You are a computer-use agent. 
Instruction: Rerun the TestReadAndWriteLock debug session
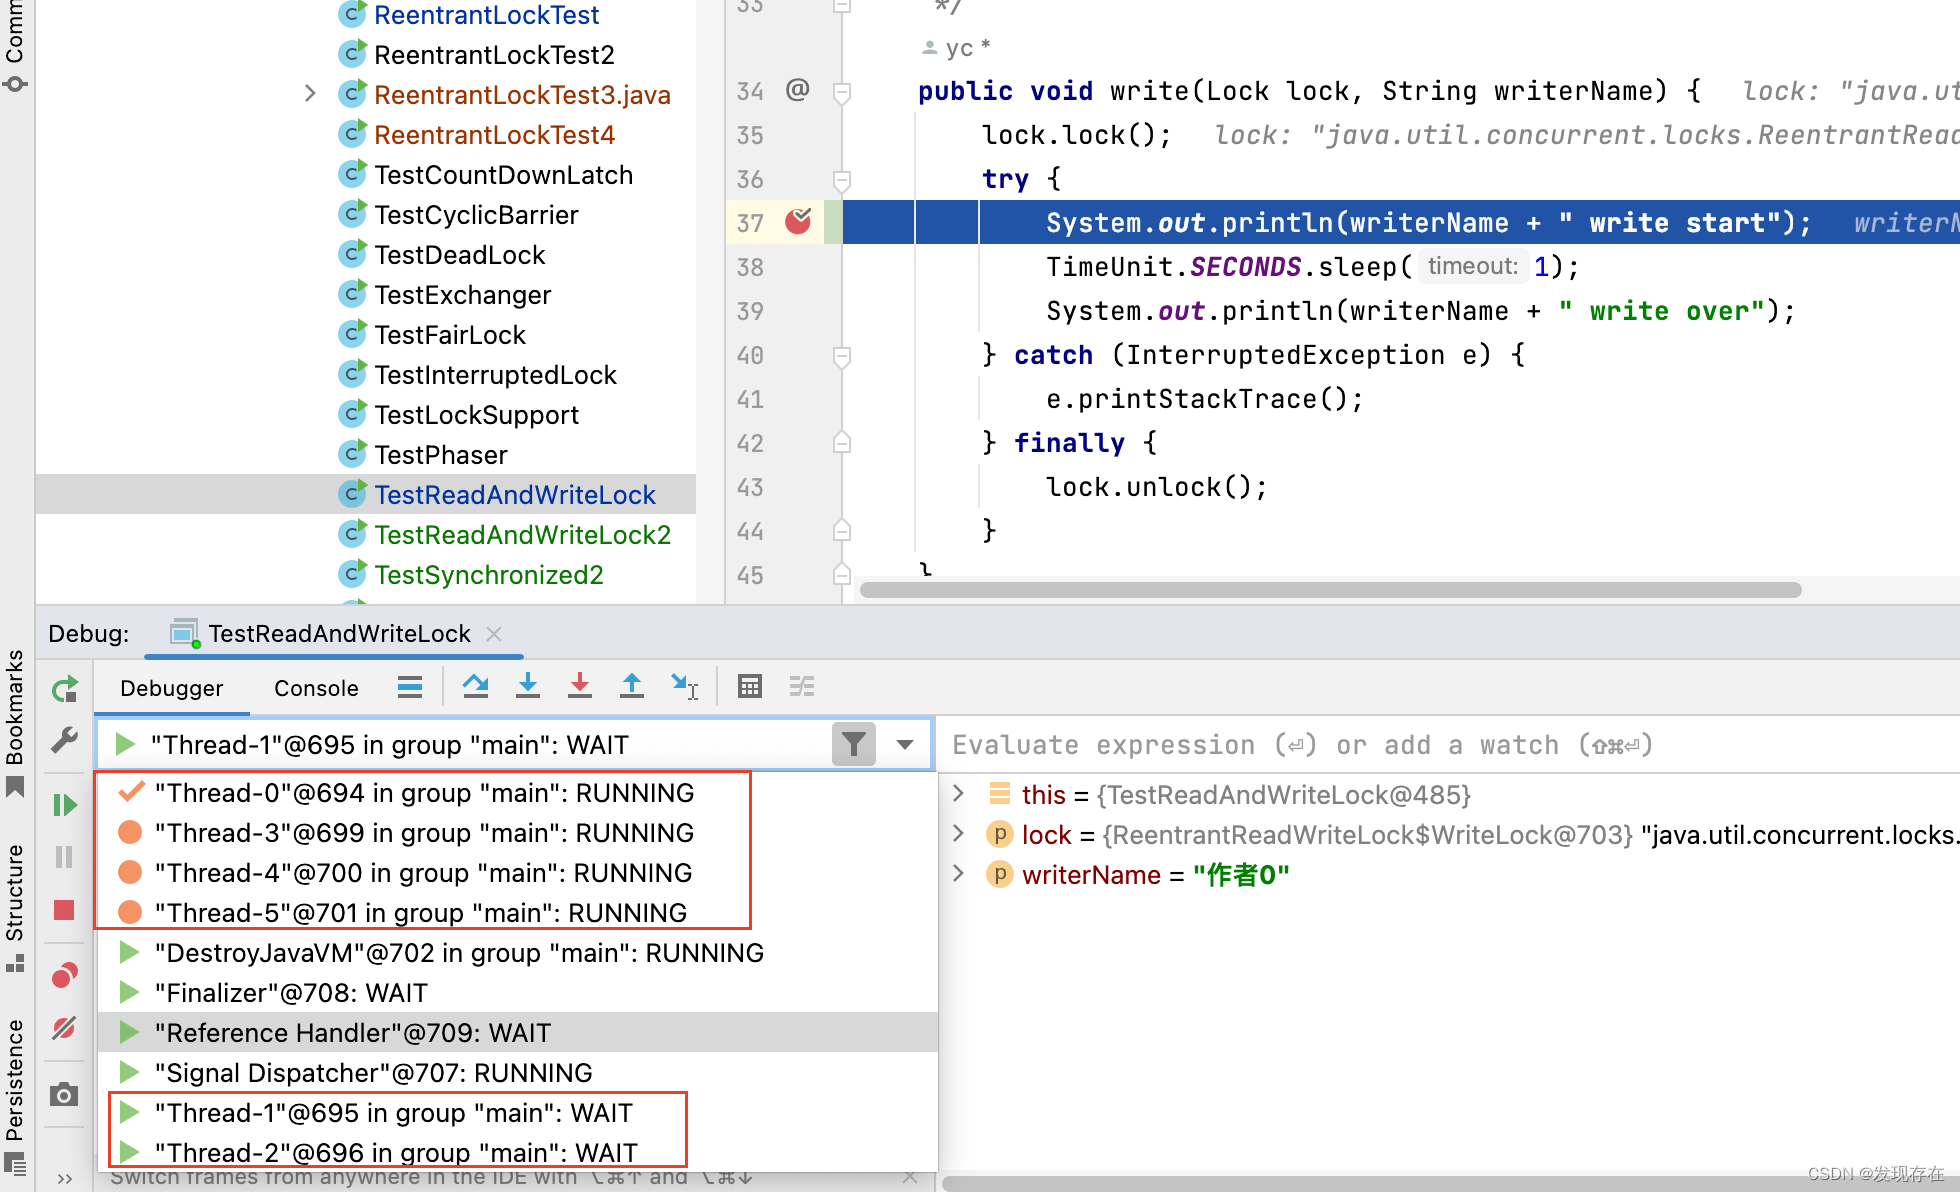[x=64, y=688]
